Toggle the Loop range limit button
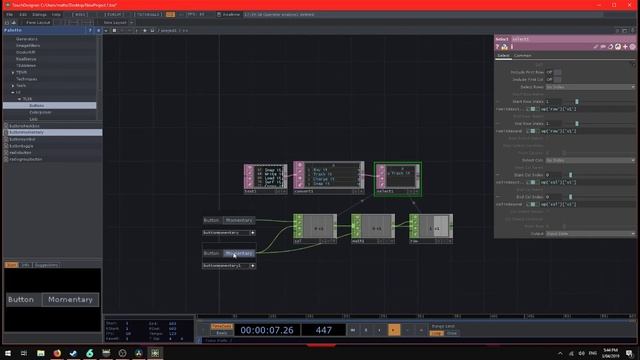 [x=436, y=333]
